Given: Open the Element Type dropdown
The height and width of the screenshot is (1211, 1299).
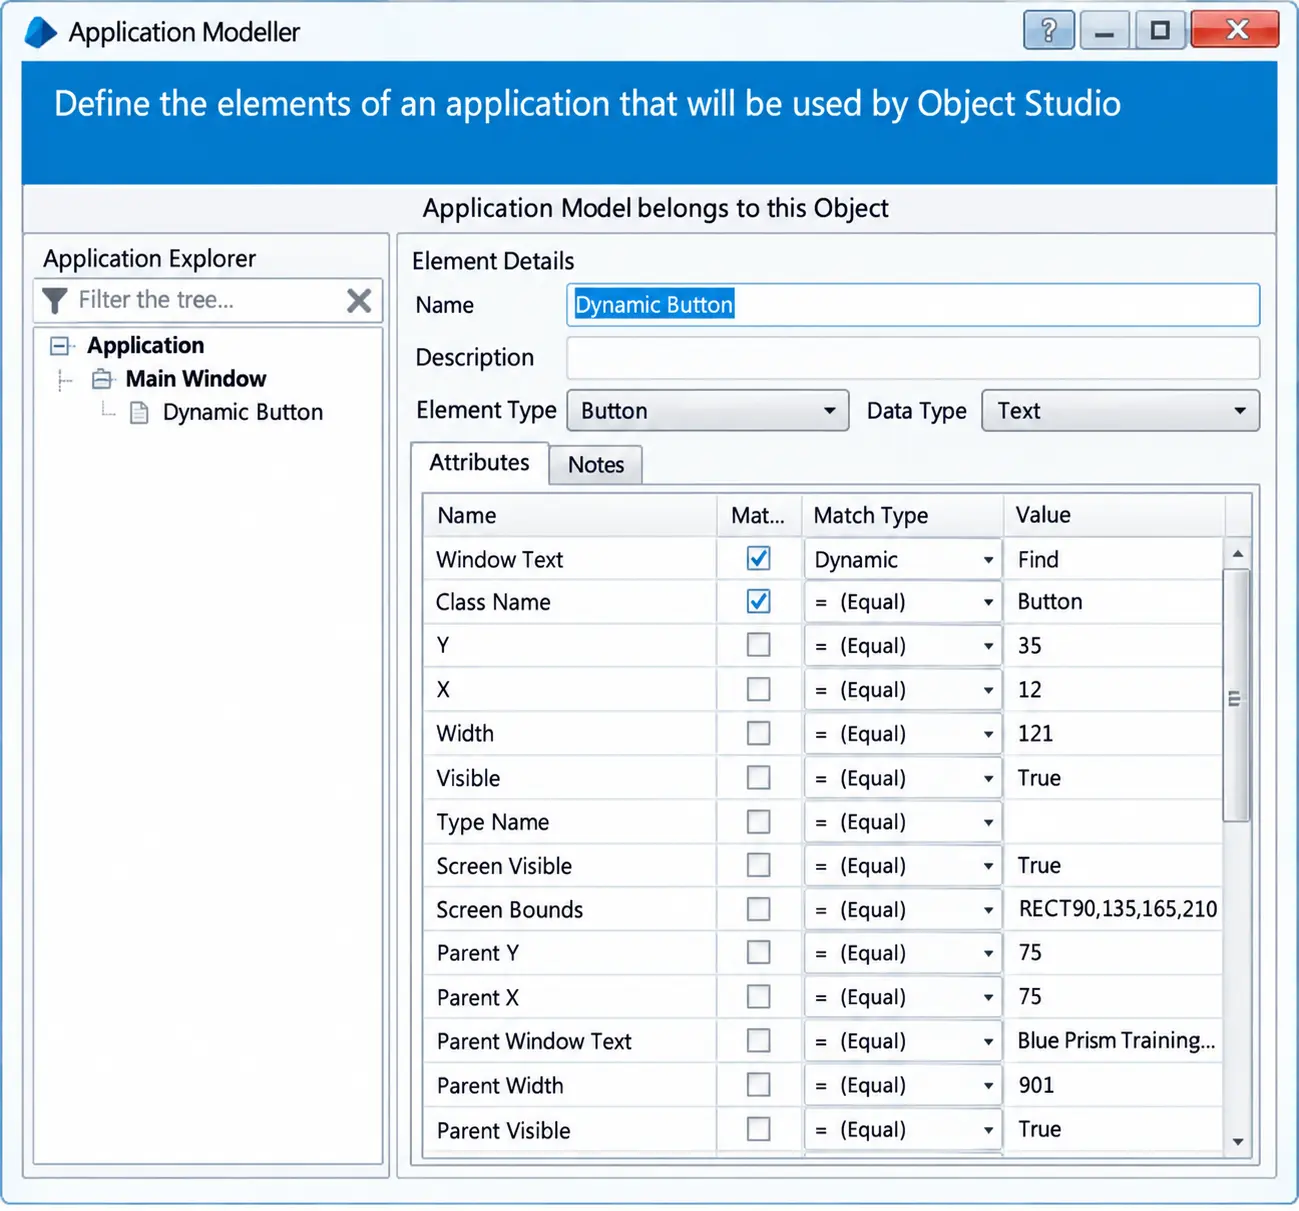Looking at the screenshot, I should 708,411.
